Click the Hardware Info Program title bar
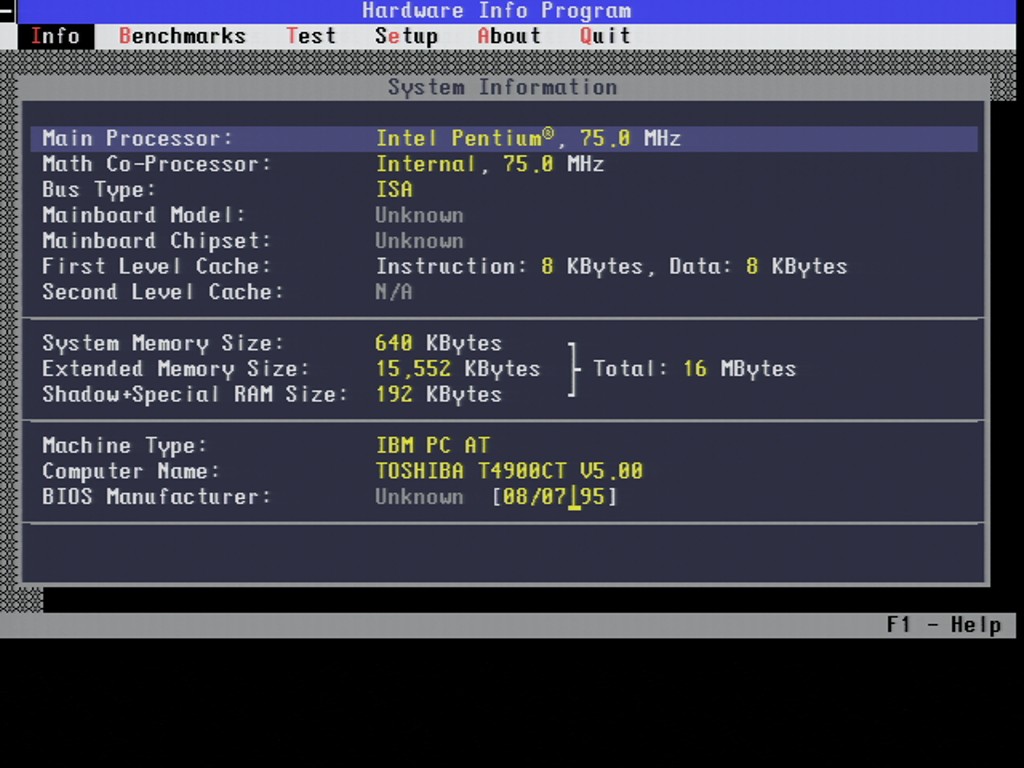The image size is (1024, 768). [516, 11]
